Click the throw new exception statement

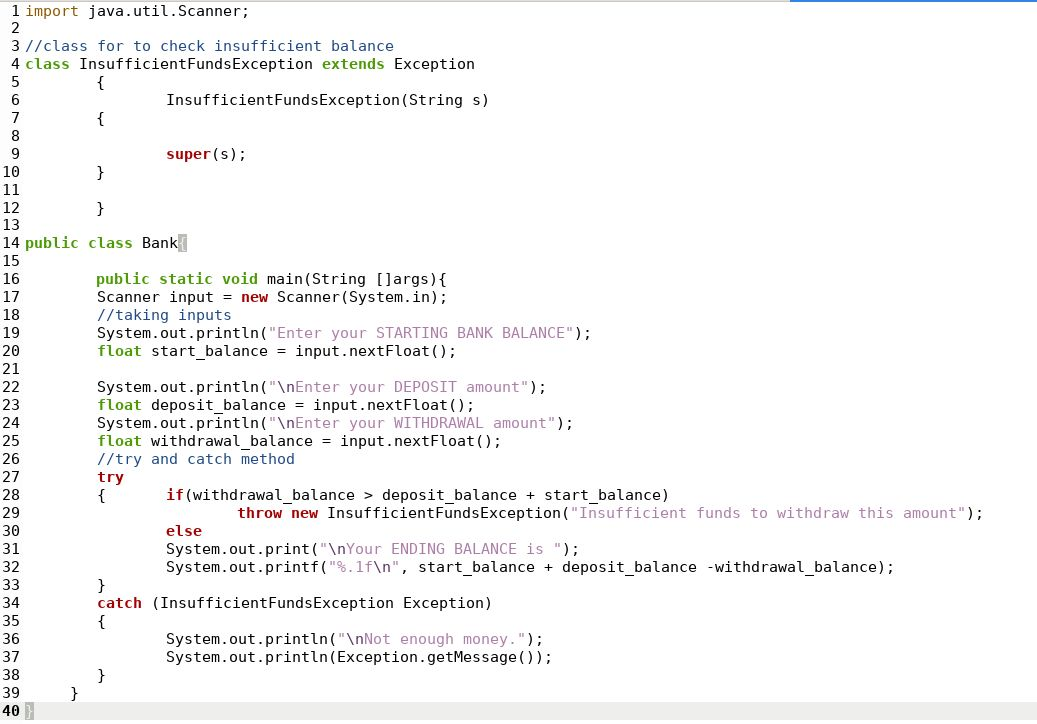(500, 513)
